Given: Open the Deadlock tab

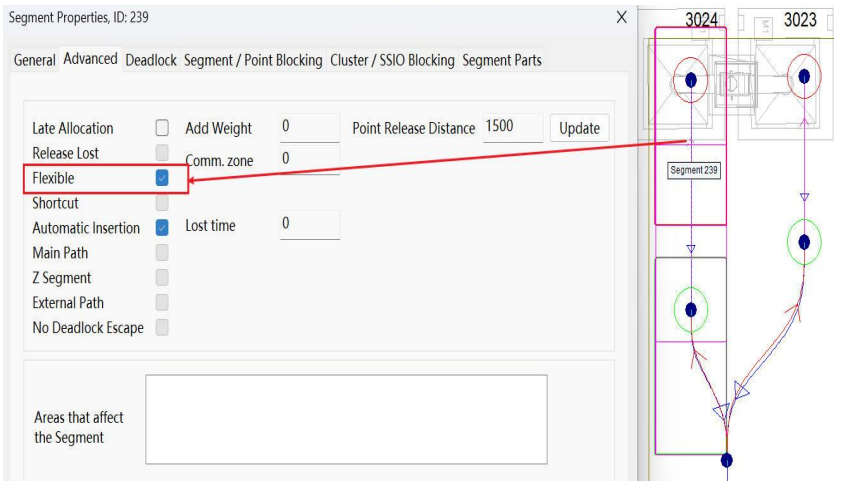Looking at the screenshot, I should 151,60.
